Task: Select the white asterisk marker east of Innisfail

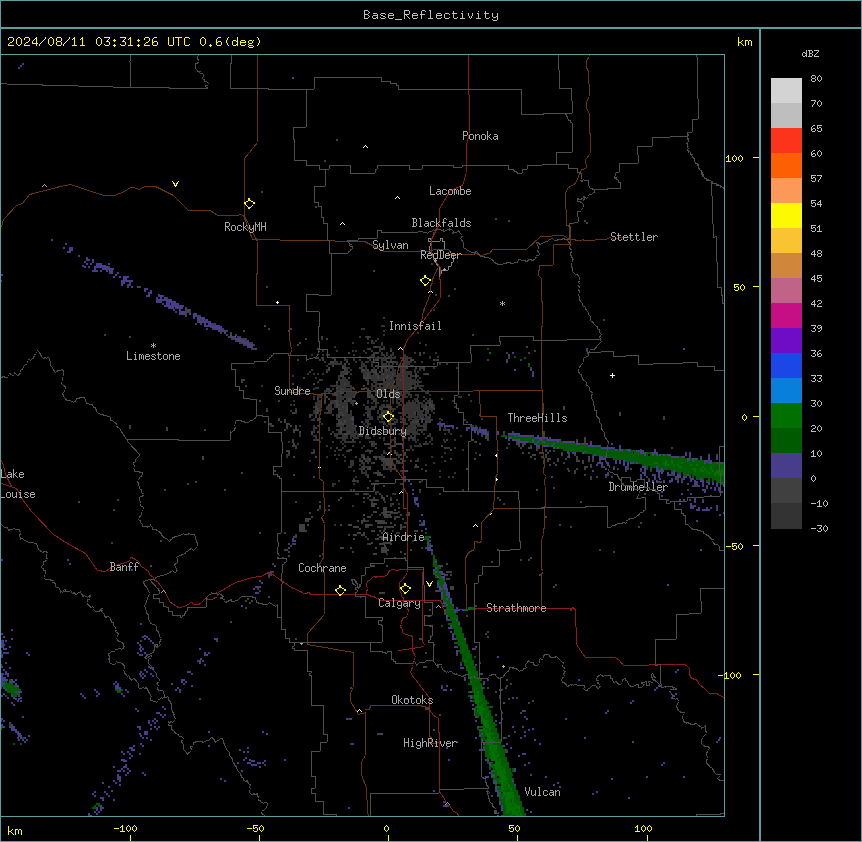Action: (502, 303)
